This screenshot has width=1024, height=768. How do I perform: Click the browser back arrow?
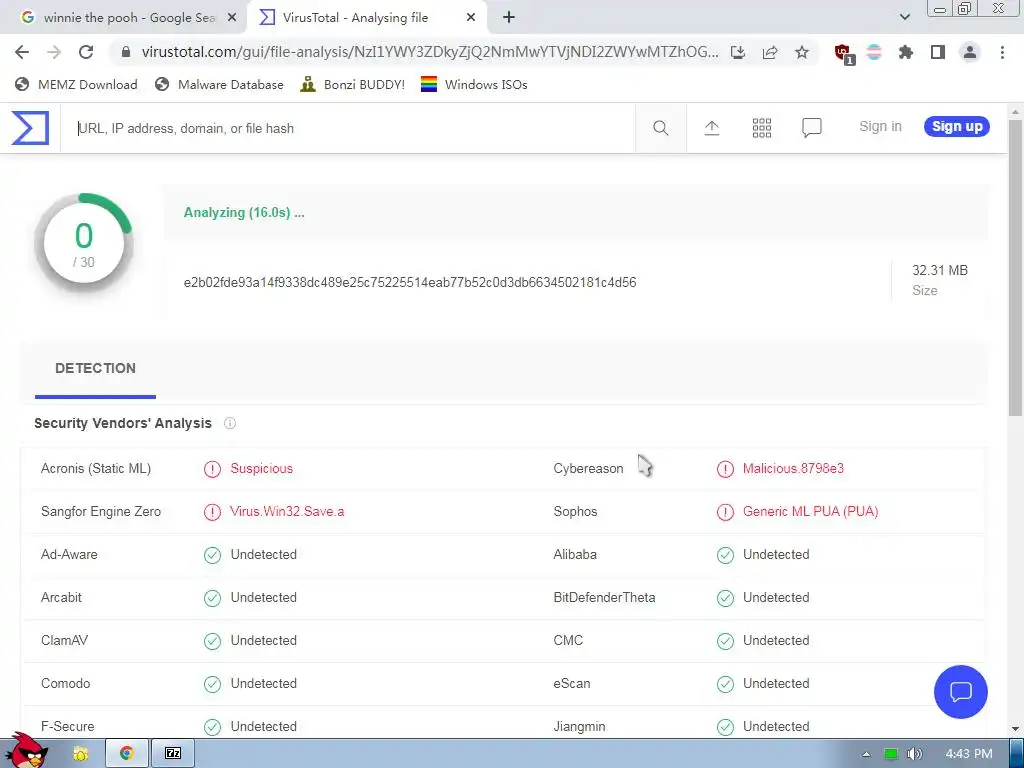pos(22,52)
